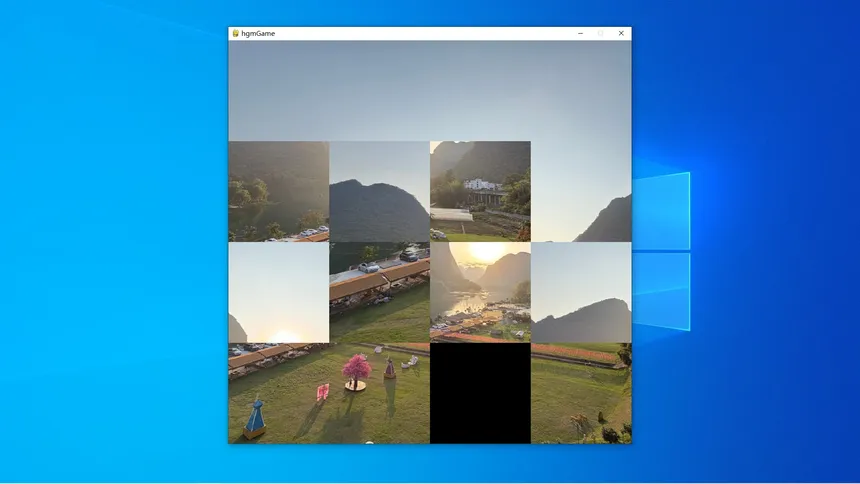Select the top-right corner plain sky tile
This screenshot has width=860, height=484.
(581, 90)
